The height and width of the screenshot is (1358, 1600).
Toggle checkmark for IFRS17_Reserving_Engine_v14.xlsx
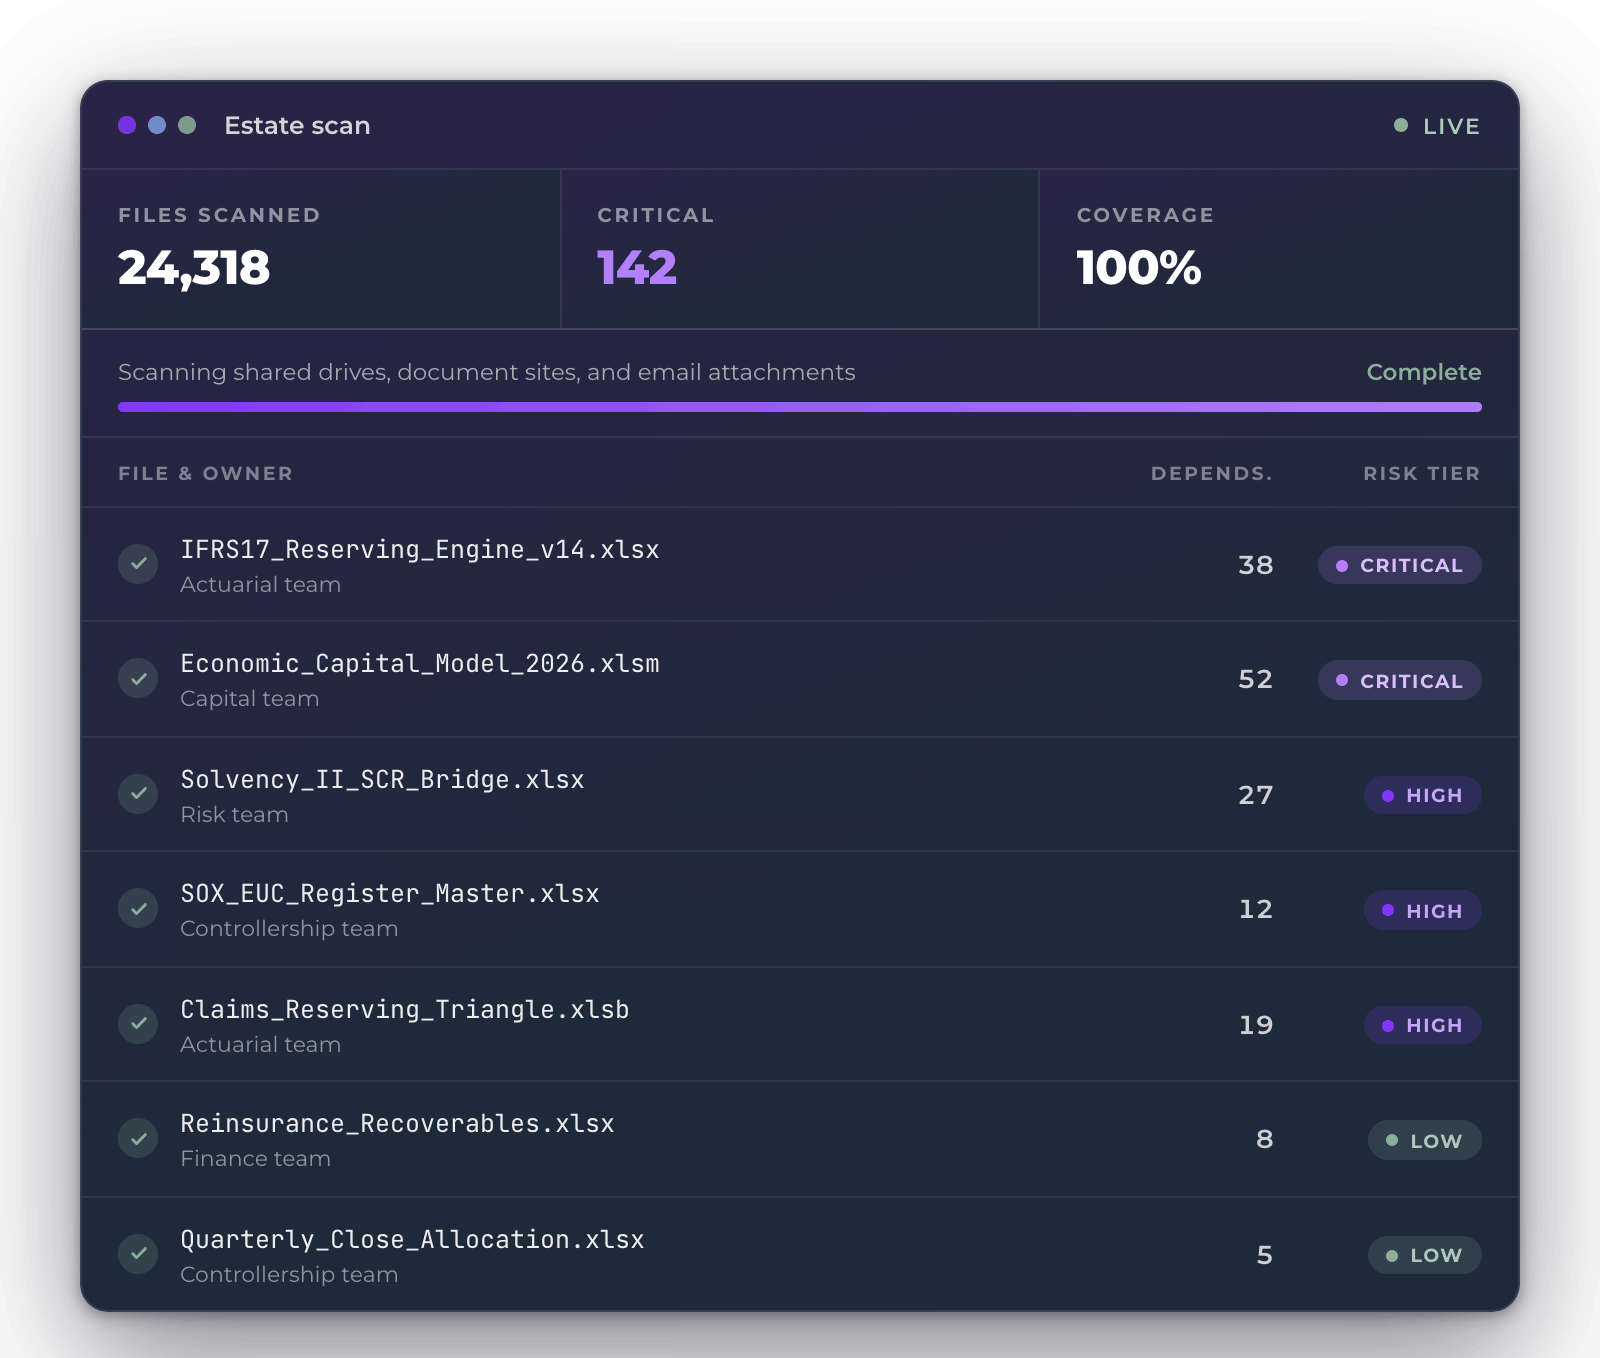(x=138, y=564)
